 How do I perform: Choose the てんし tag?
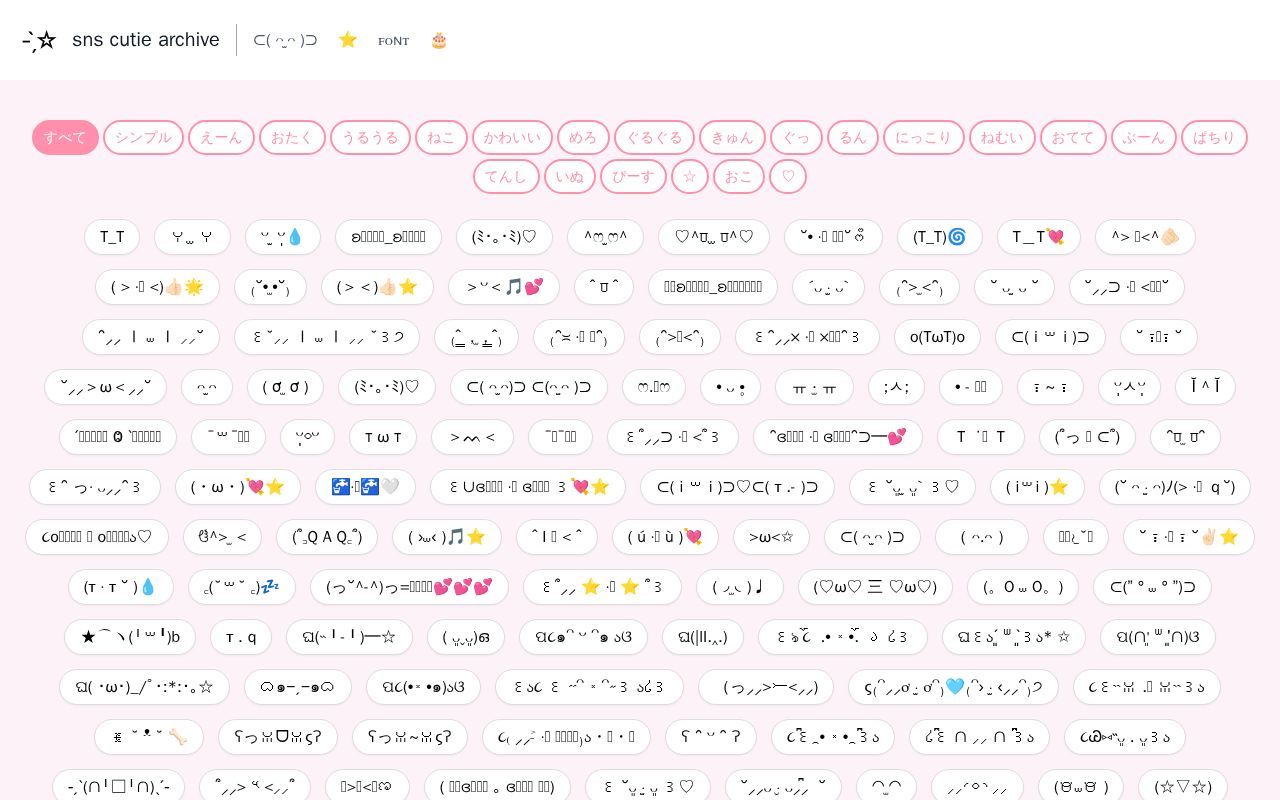click(x=506, y=176)
